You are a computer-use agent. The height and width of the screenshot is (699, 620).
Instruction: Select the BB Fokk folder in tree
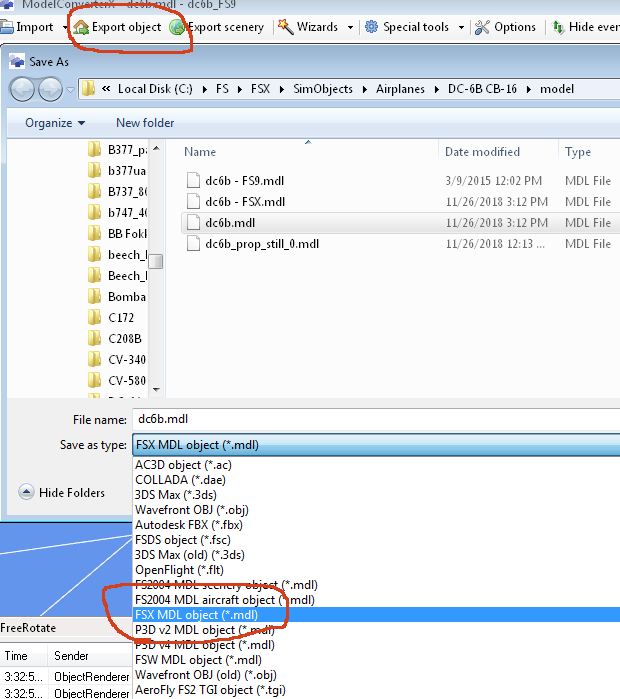[x=118, y=233]
